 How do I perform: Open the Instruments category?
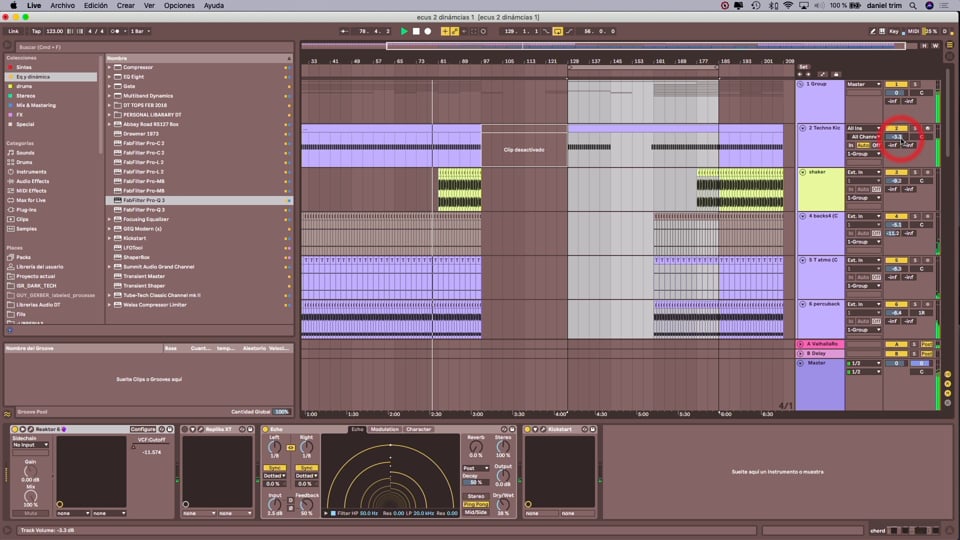point(31,172)
